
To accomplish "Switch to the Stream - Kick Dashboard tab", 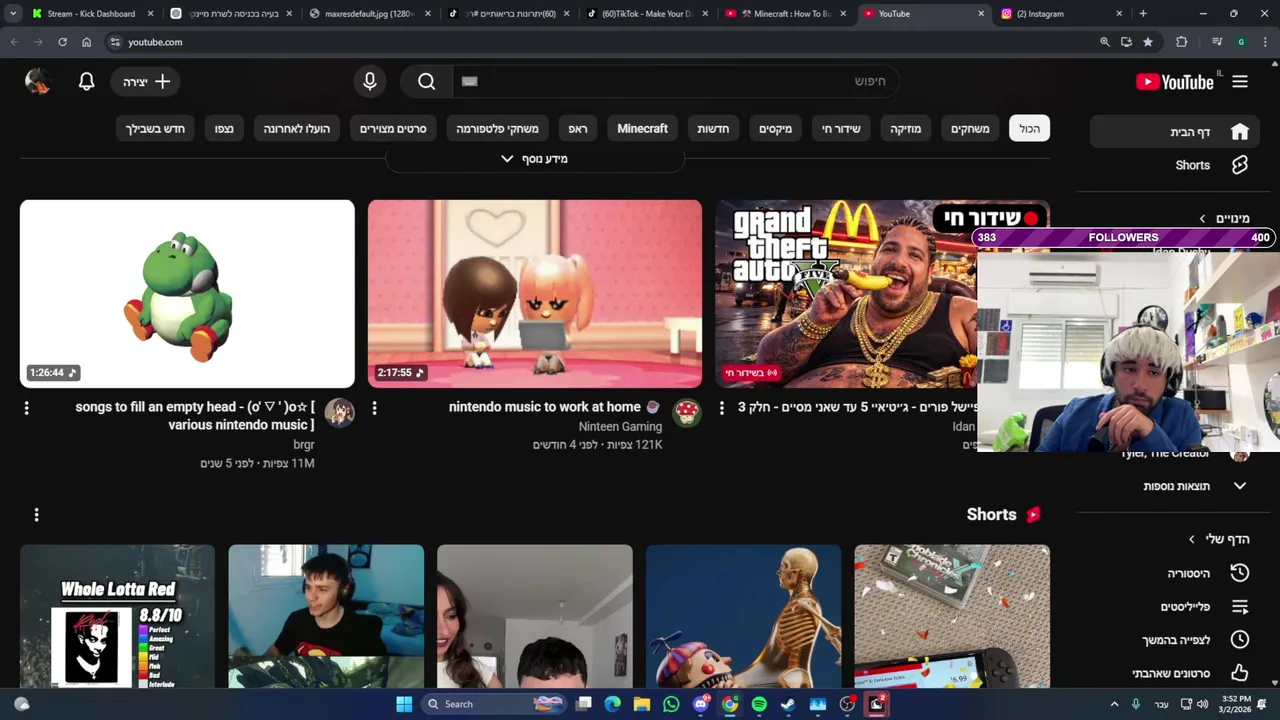I will coord(91,14).
